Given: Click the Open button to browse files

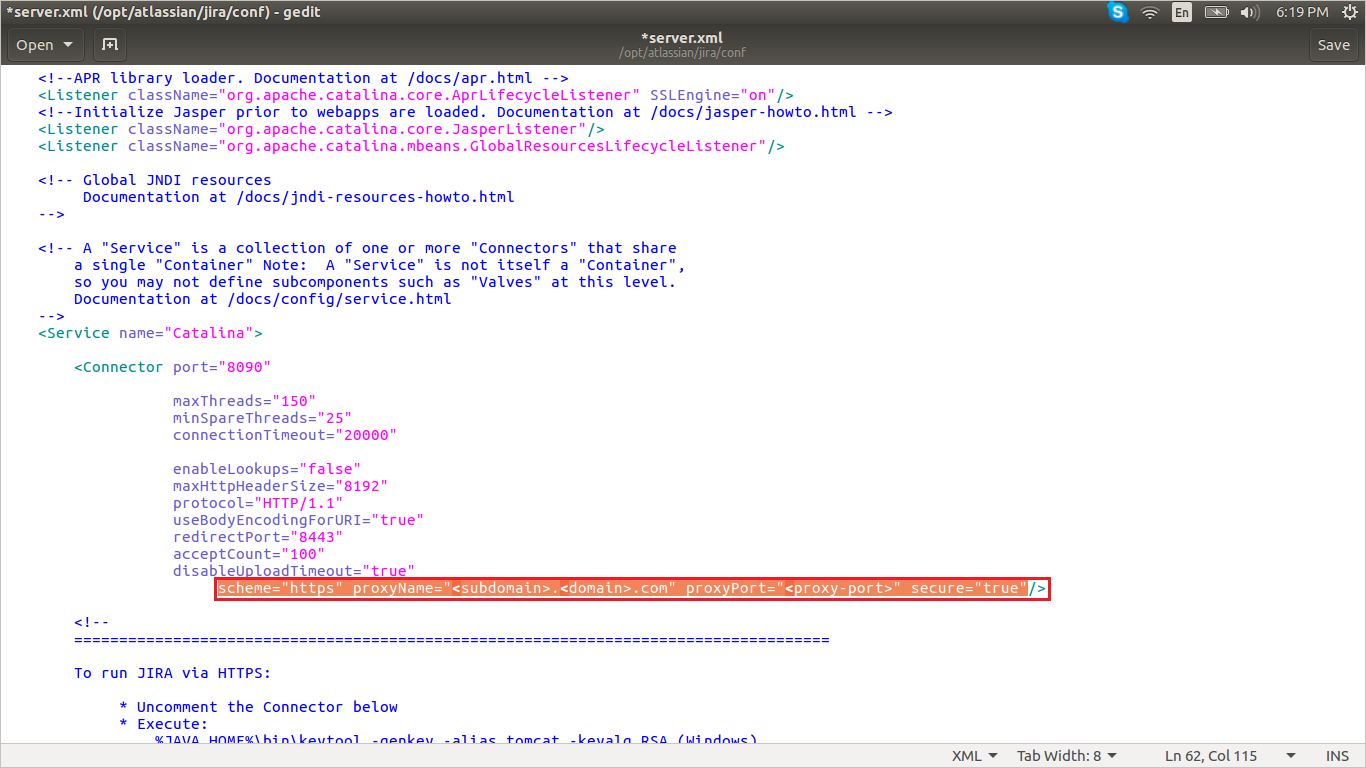Looking at the screenshot, I should pos(35,45).
